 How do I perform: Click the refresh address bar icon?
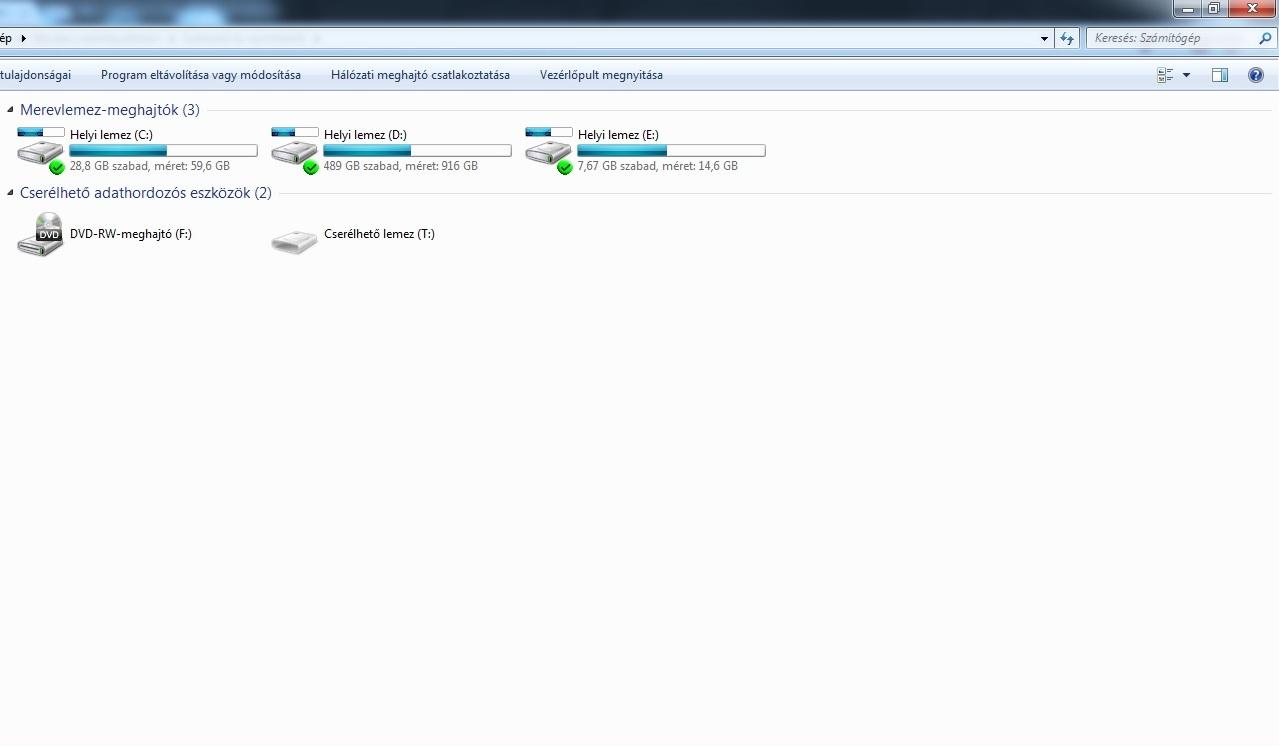[1067, 38]
